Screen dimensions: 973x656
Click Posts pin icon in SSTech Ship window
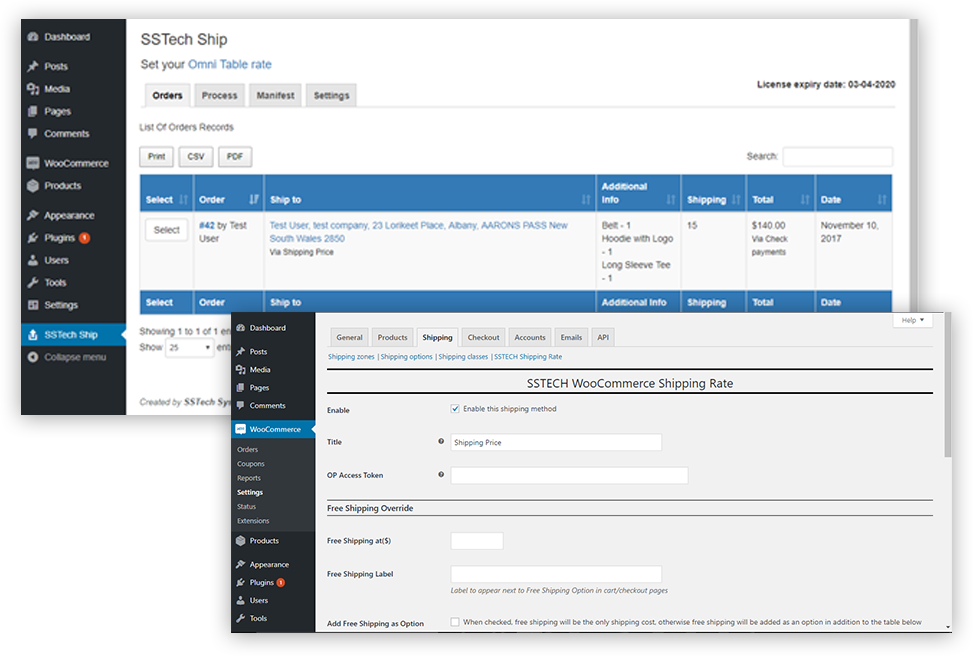click(33, 66)
